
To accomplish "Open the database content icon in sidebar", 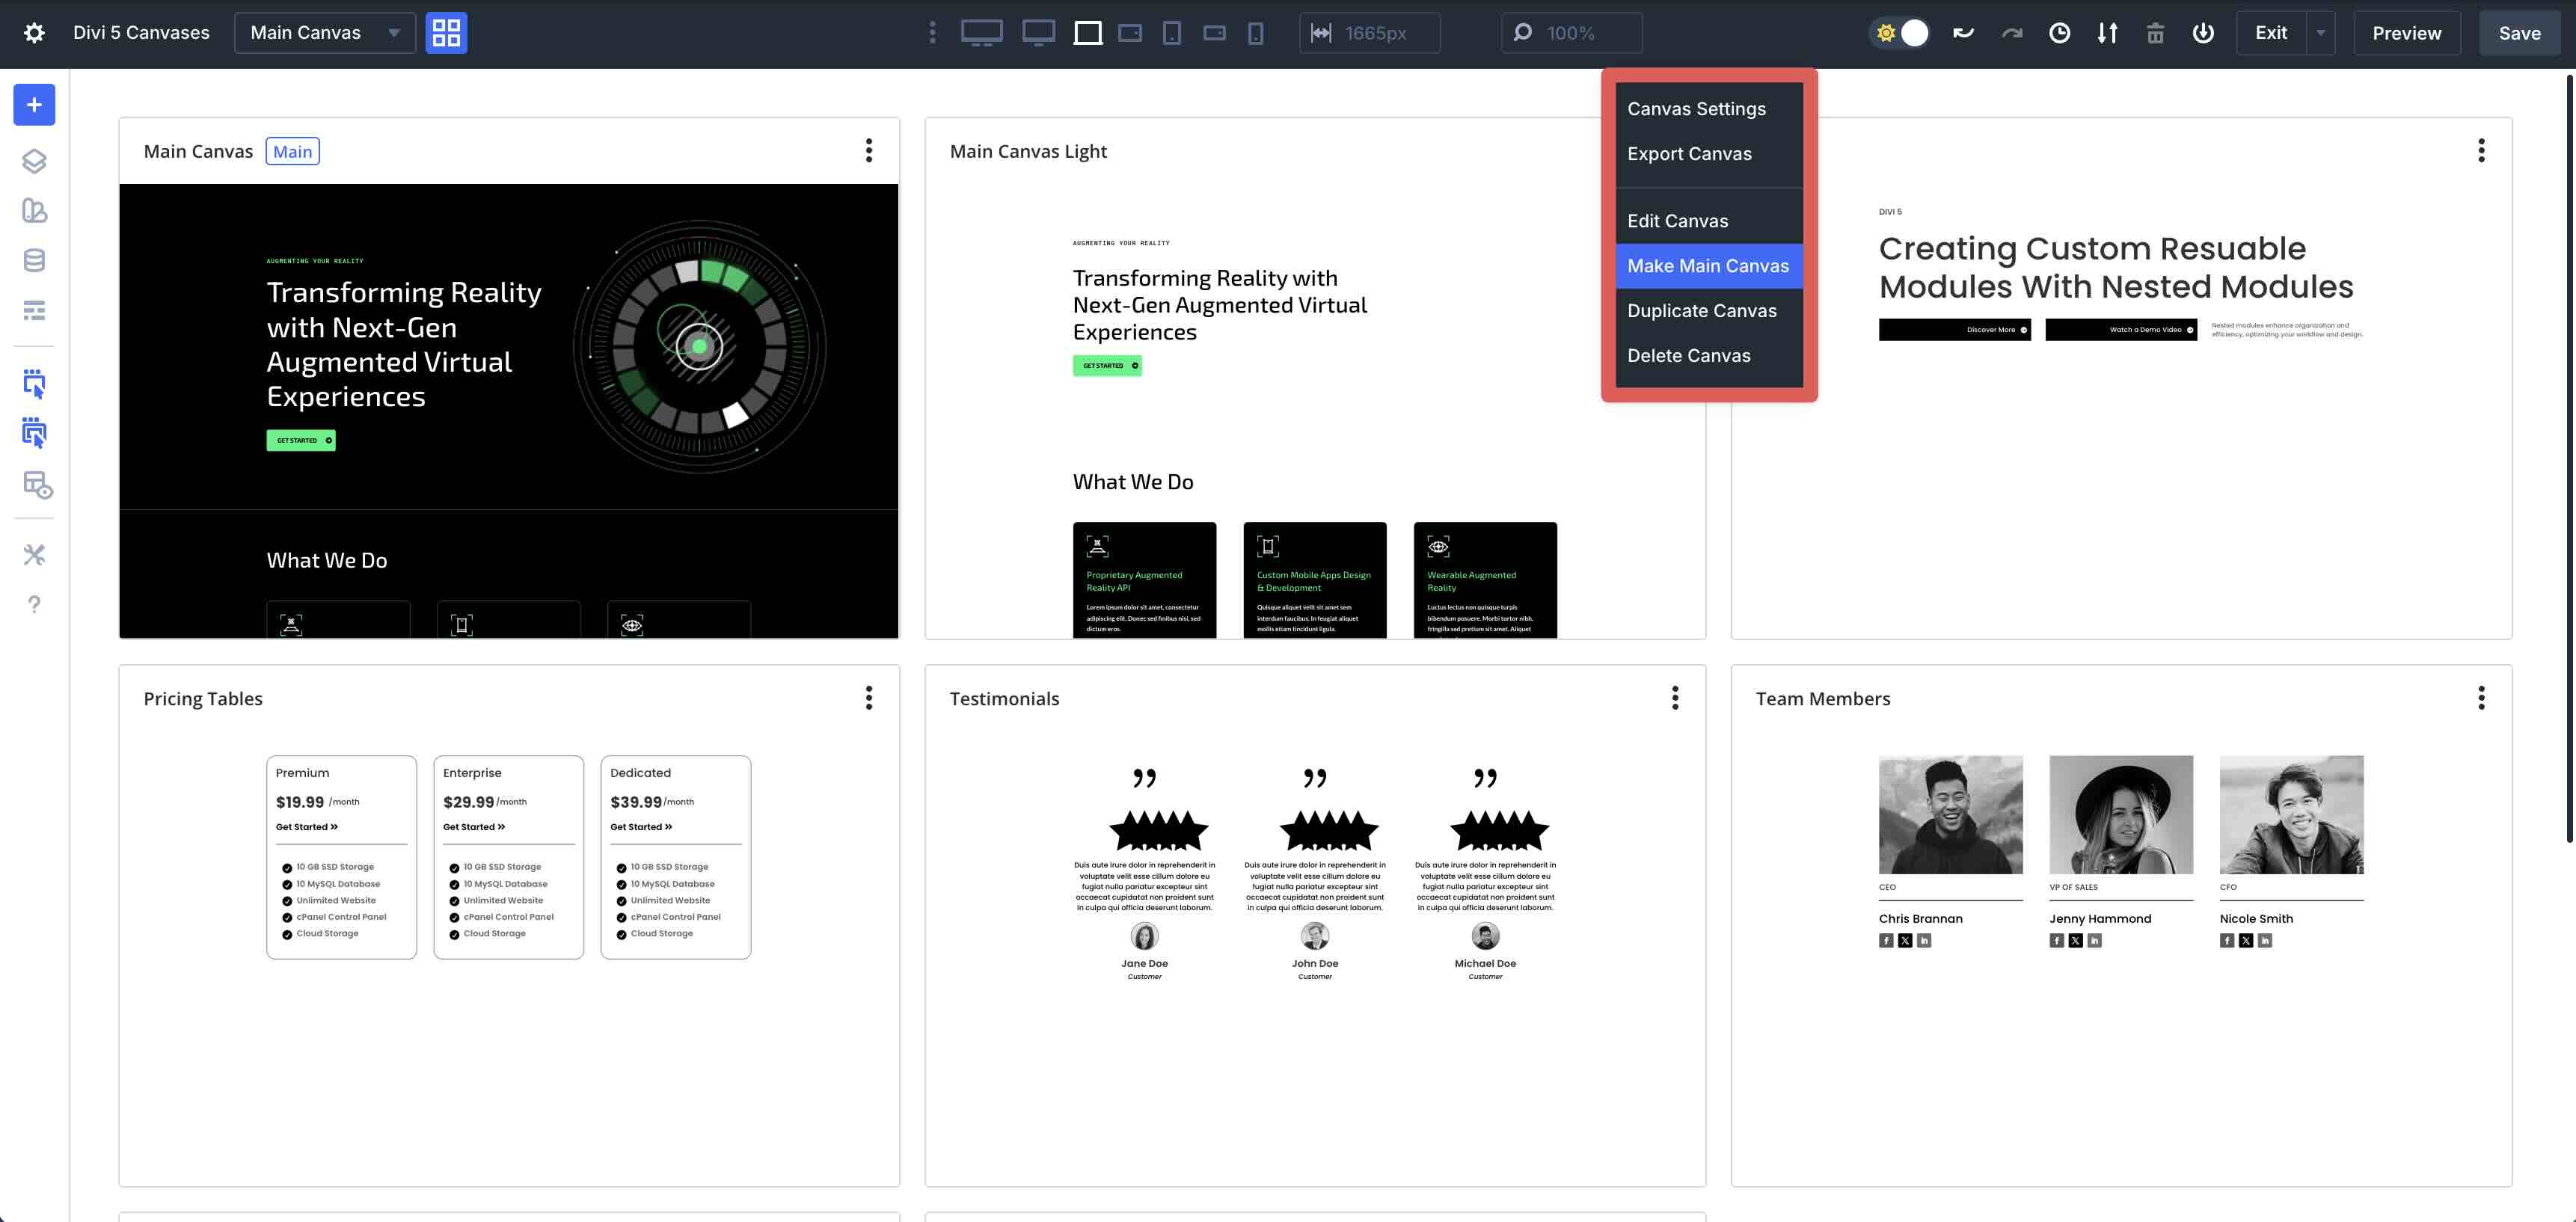I will [x=34, y=260].
